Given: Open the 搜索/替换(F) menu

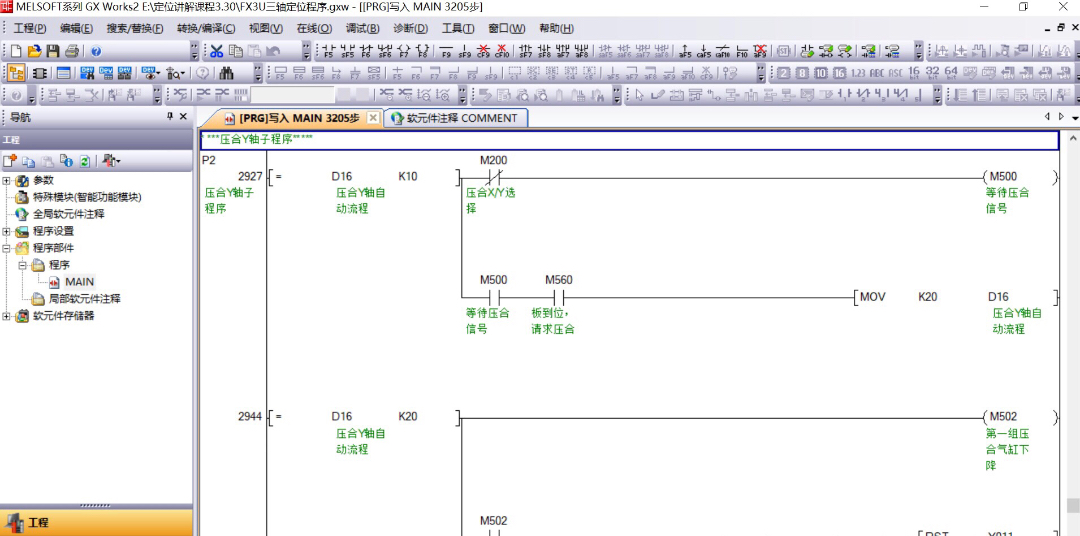Looking at the screenshot, I should point(135,28).
